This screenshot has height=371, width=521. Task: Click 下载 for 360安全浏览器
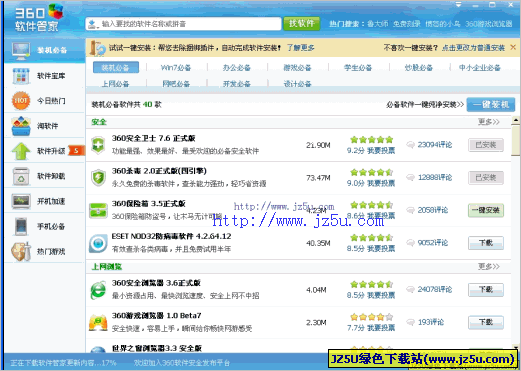[486, 290]
